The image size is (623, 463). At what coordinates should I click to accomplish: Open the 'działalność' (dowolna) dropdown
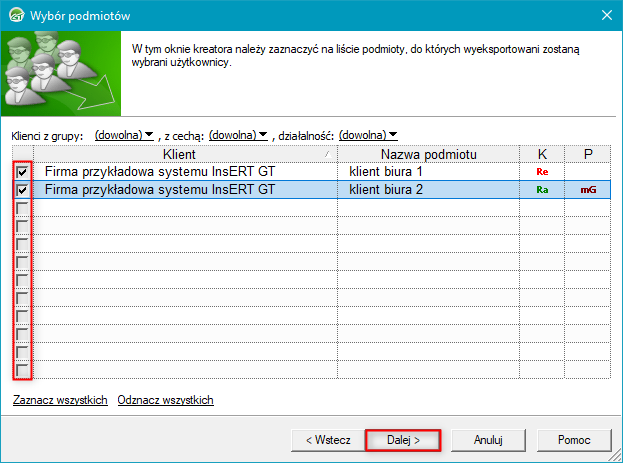pyautogui.click(x=368, y=135)
